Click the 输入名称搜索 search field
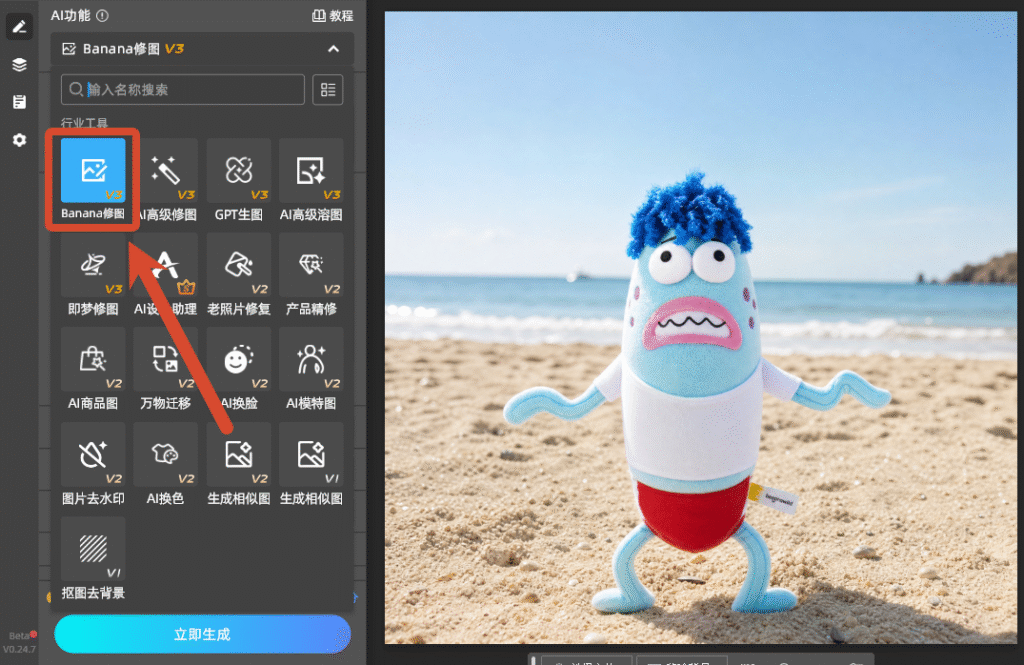Image resolution: width=1024 pixels, height=665 pixels. click(183, 89)
